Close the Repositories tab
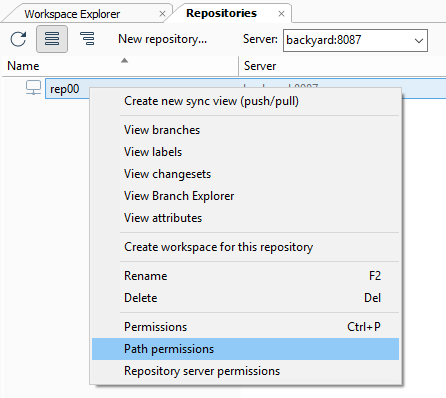The height and width of the screenshot is (398, 446). tap(281, 14)
